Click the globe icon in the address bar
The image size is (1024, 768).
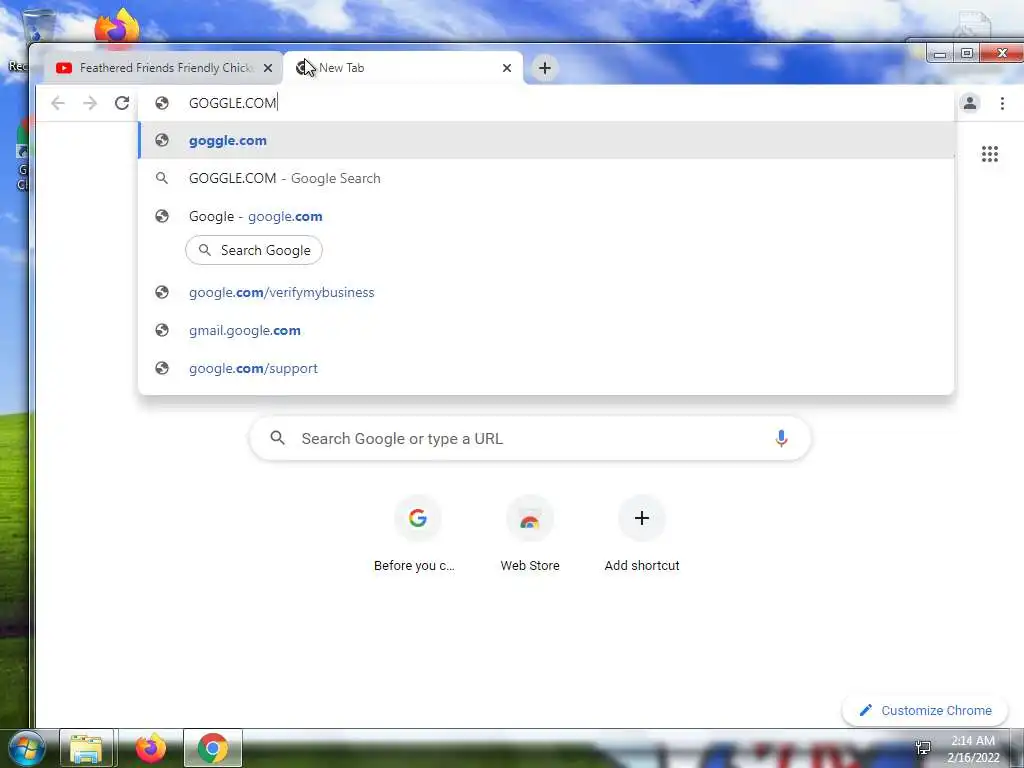162,103
